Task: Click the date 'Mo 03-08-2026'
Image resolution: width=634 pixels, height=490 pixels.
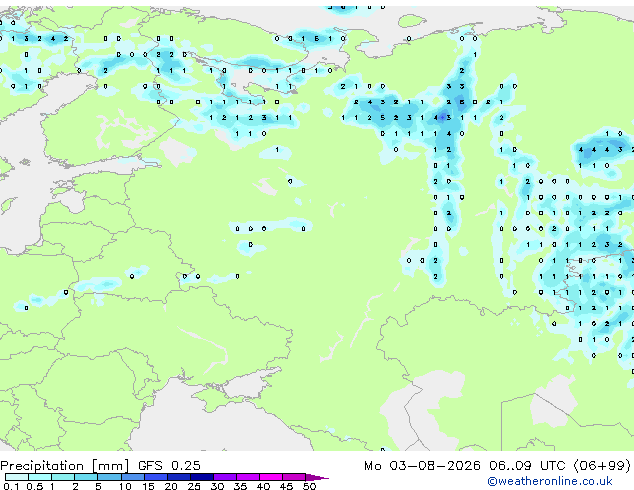Action: [422, 466]
